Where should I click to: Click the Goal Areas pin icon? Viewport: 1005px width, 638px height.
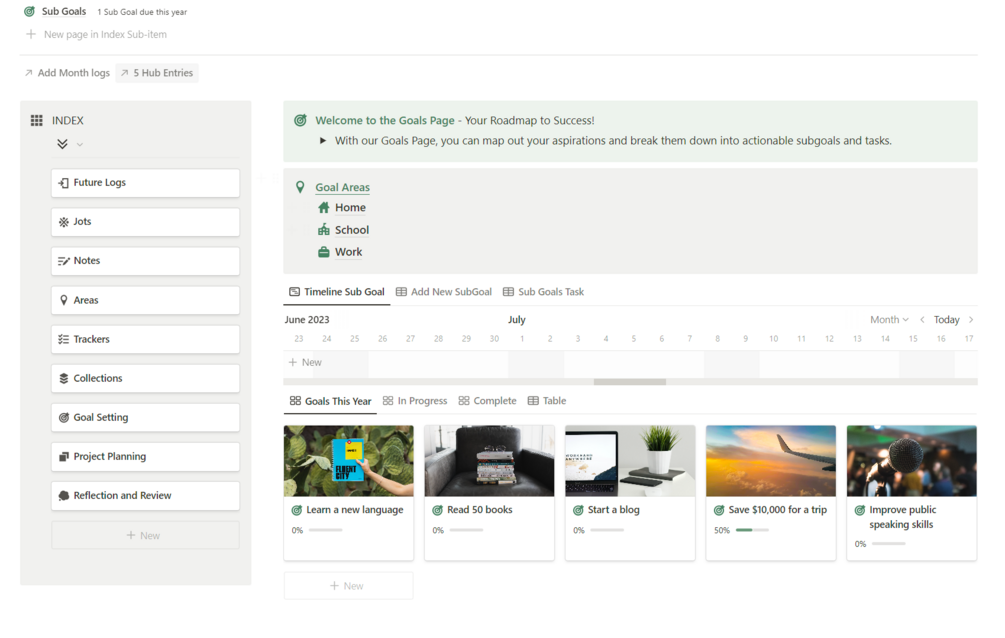[x=300, y=187]
